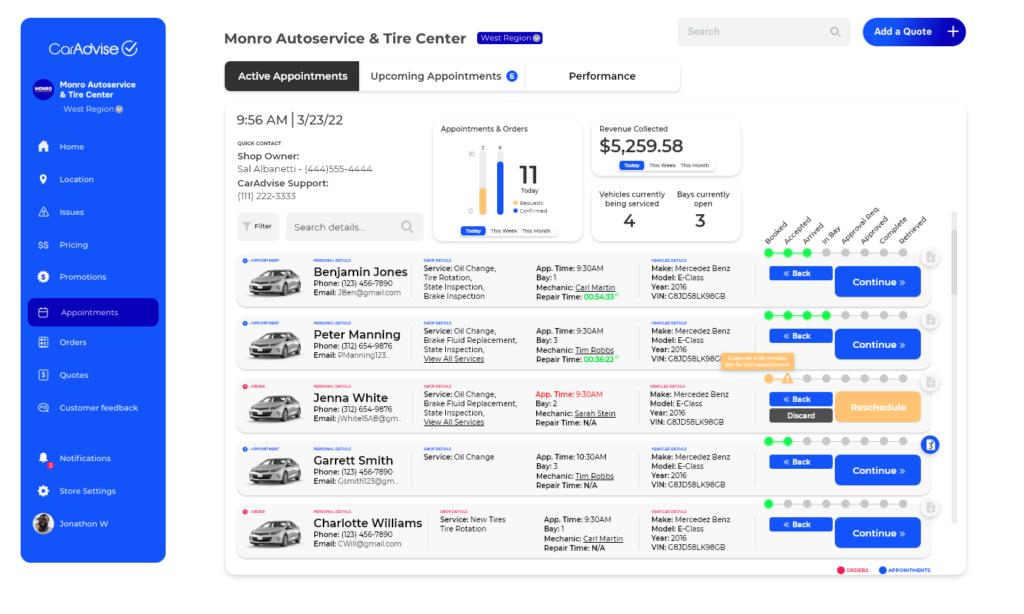
Task: Click blue APPOINTMENTS legend dot
Action: click(882, 570)
